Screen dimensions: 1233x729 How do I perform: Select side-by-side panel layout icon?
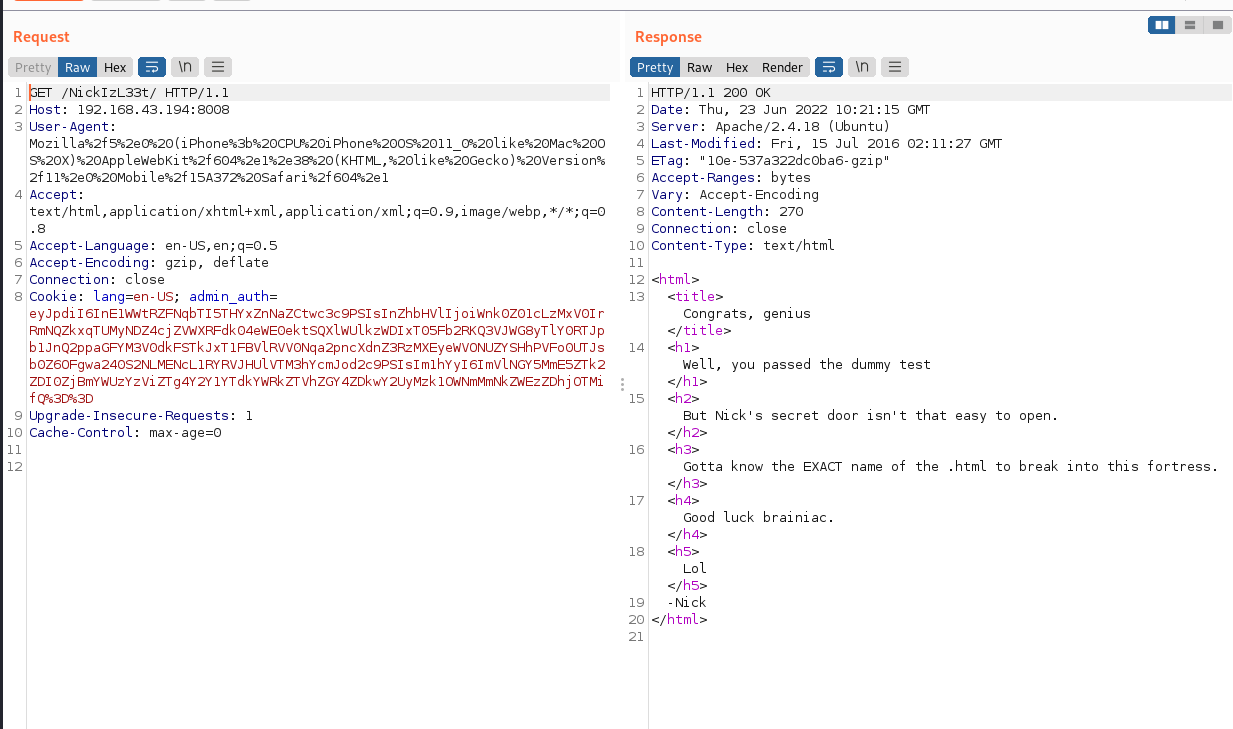pos(1162,25)
